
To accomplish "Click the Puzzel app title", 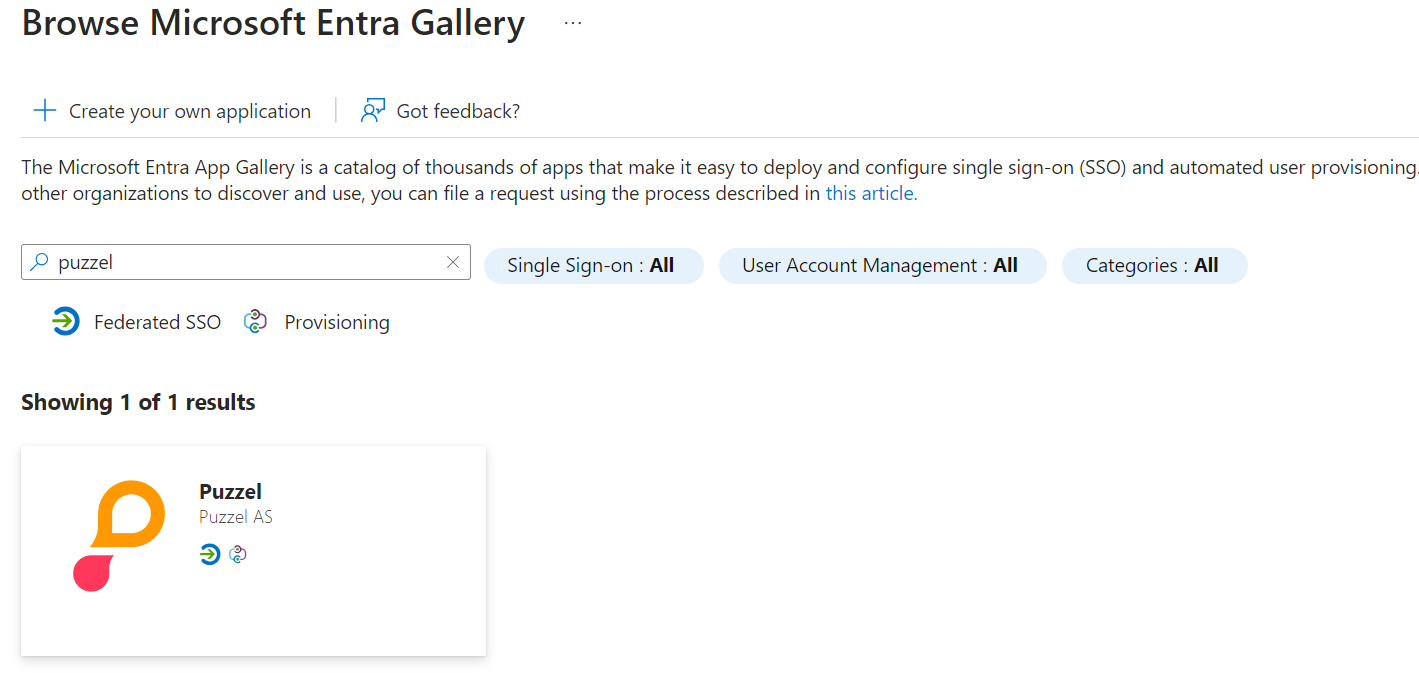I will (230, 491).
